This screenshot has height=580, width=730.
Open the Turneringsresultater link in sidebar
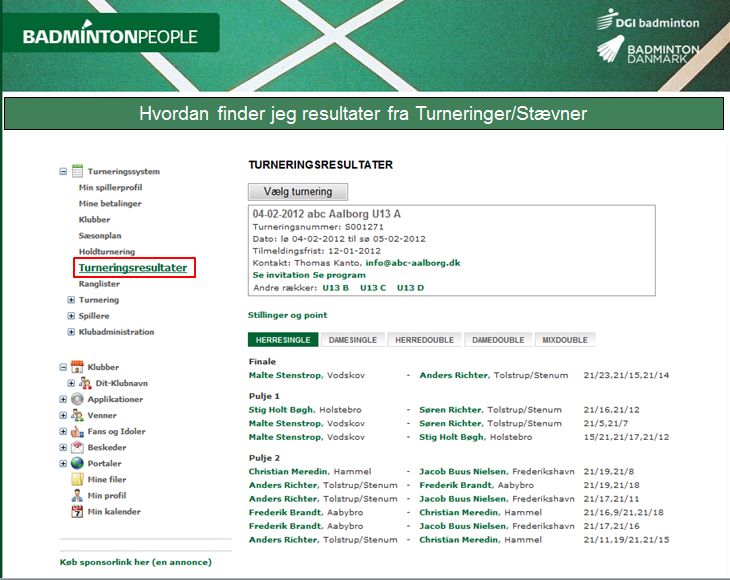tap(133, 268)
